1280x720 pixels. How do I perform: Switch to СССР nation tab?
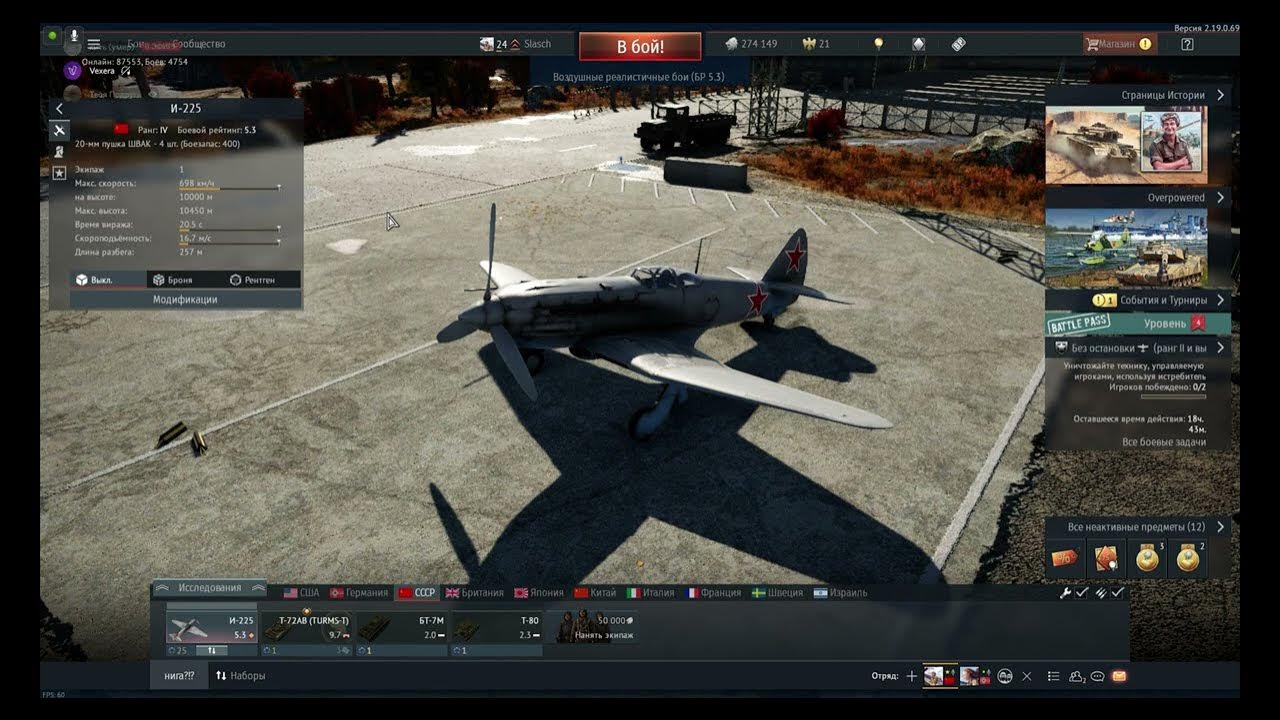[x=417, y=593]
